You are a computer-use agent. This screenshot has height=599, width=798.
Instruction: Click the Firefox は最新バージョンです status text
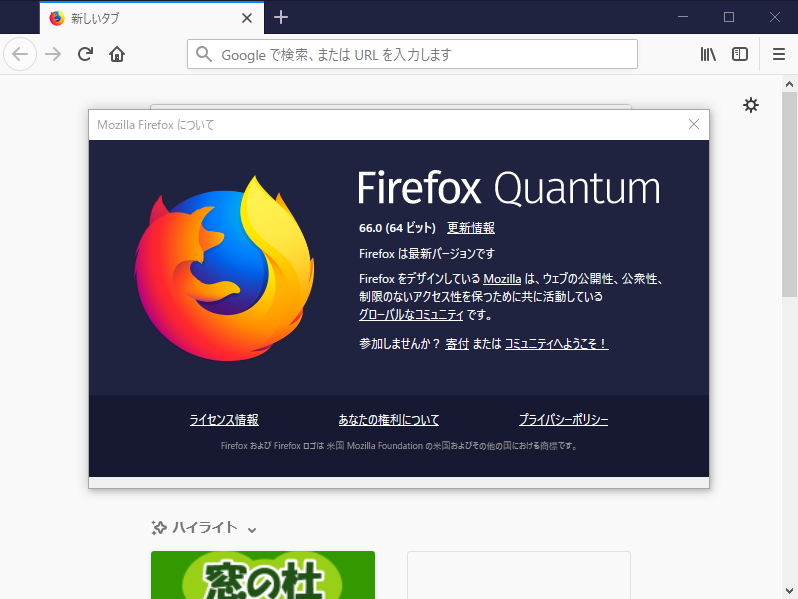[426, 253]
